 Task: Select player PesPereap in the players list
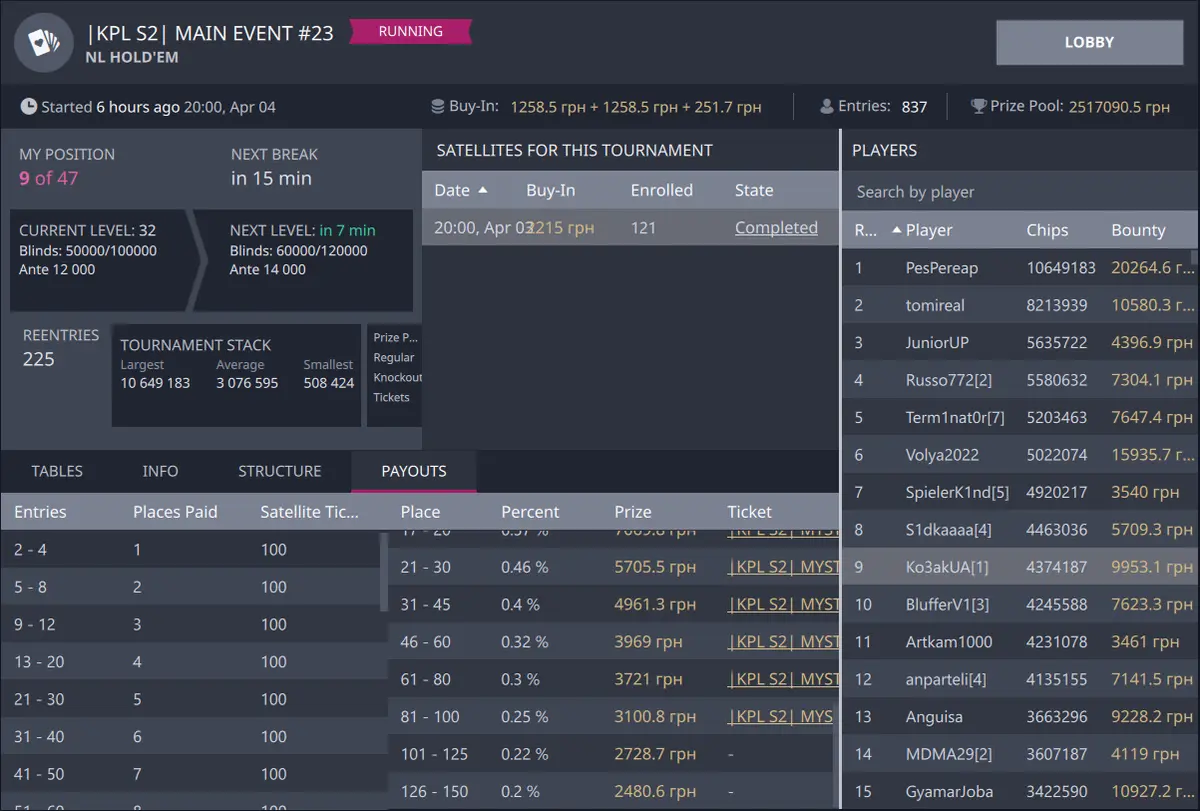coord(941,268)
